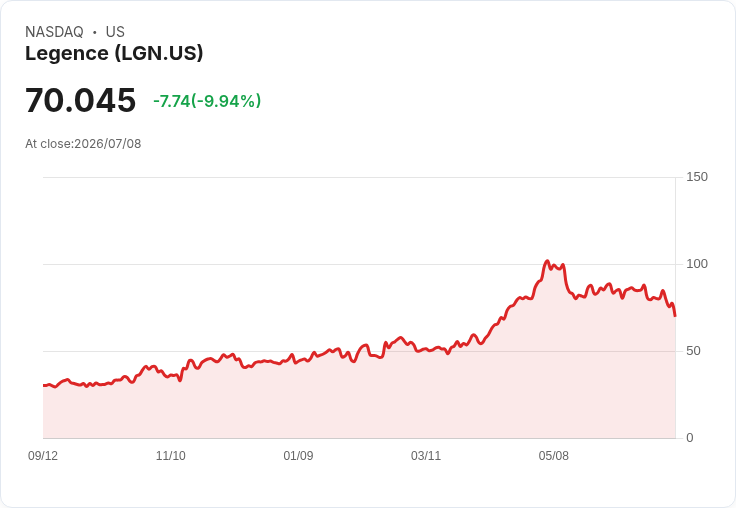Image resolution: width=736 pixels, height=508 pixels.
Task: Click the 100 price axis label
Action: [697, 264]
